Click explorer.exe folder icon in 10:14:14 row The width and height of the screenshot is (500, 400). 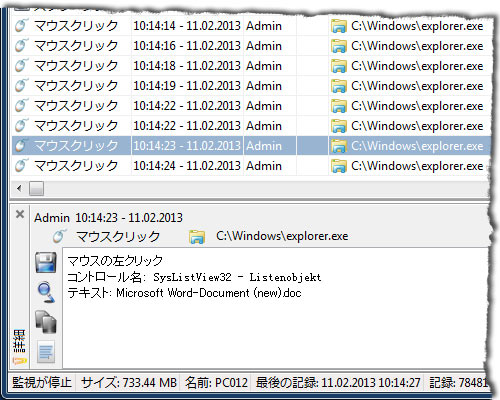(339, 26)
